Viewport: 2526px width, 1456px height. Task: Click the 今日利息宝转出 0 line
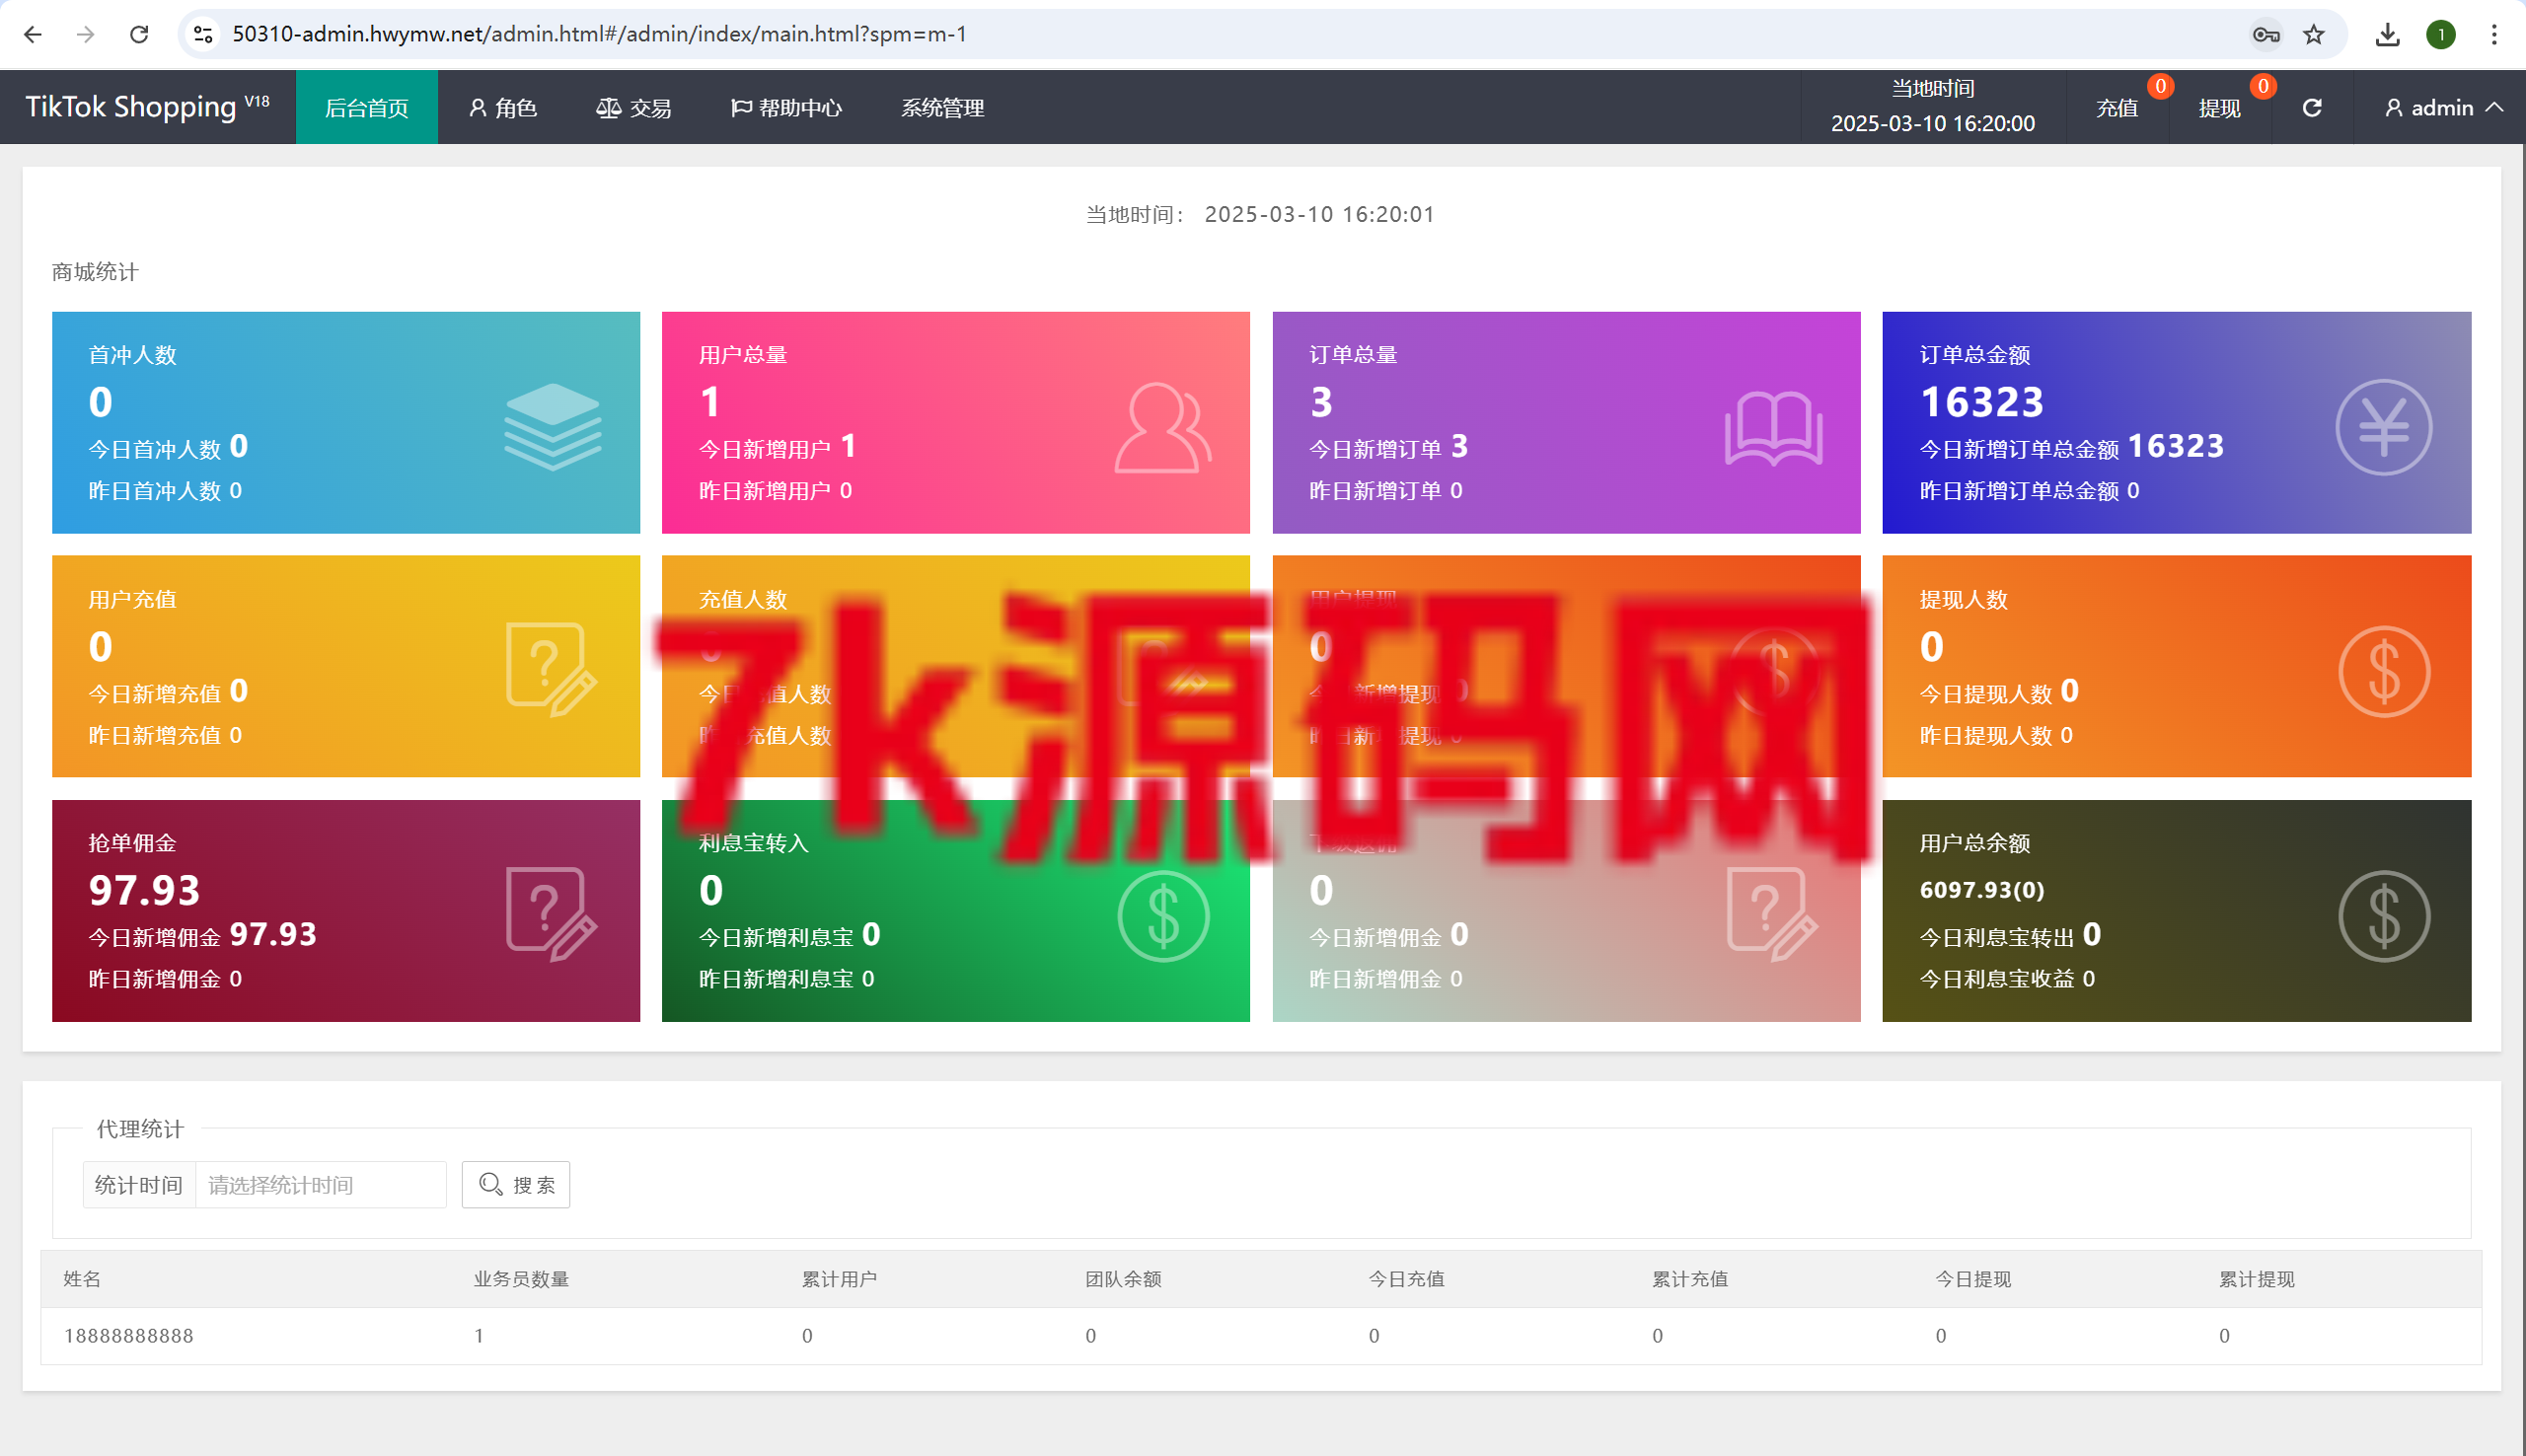pyautogui.click(x=2010, y=935)
